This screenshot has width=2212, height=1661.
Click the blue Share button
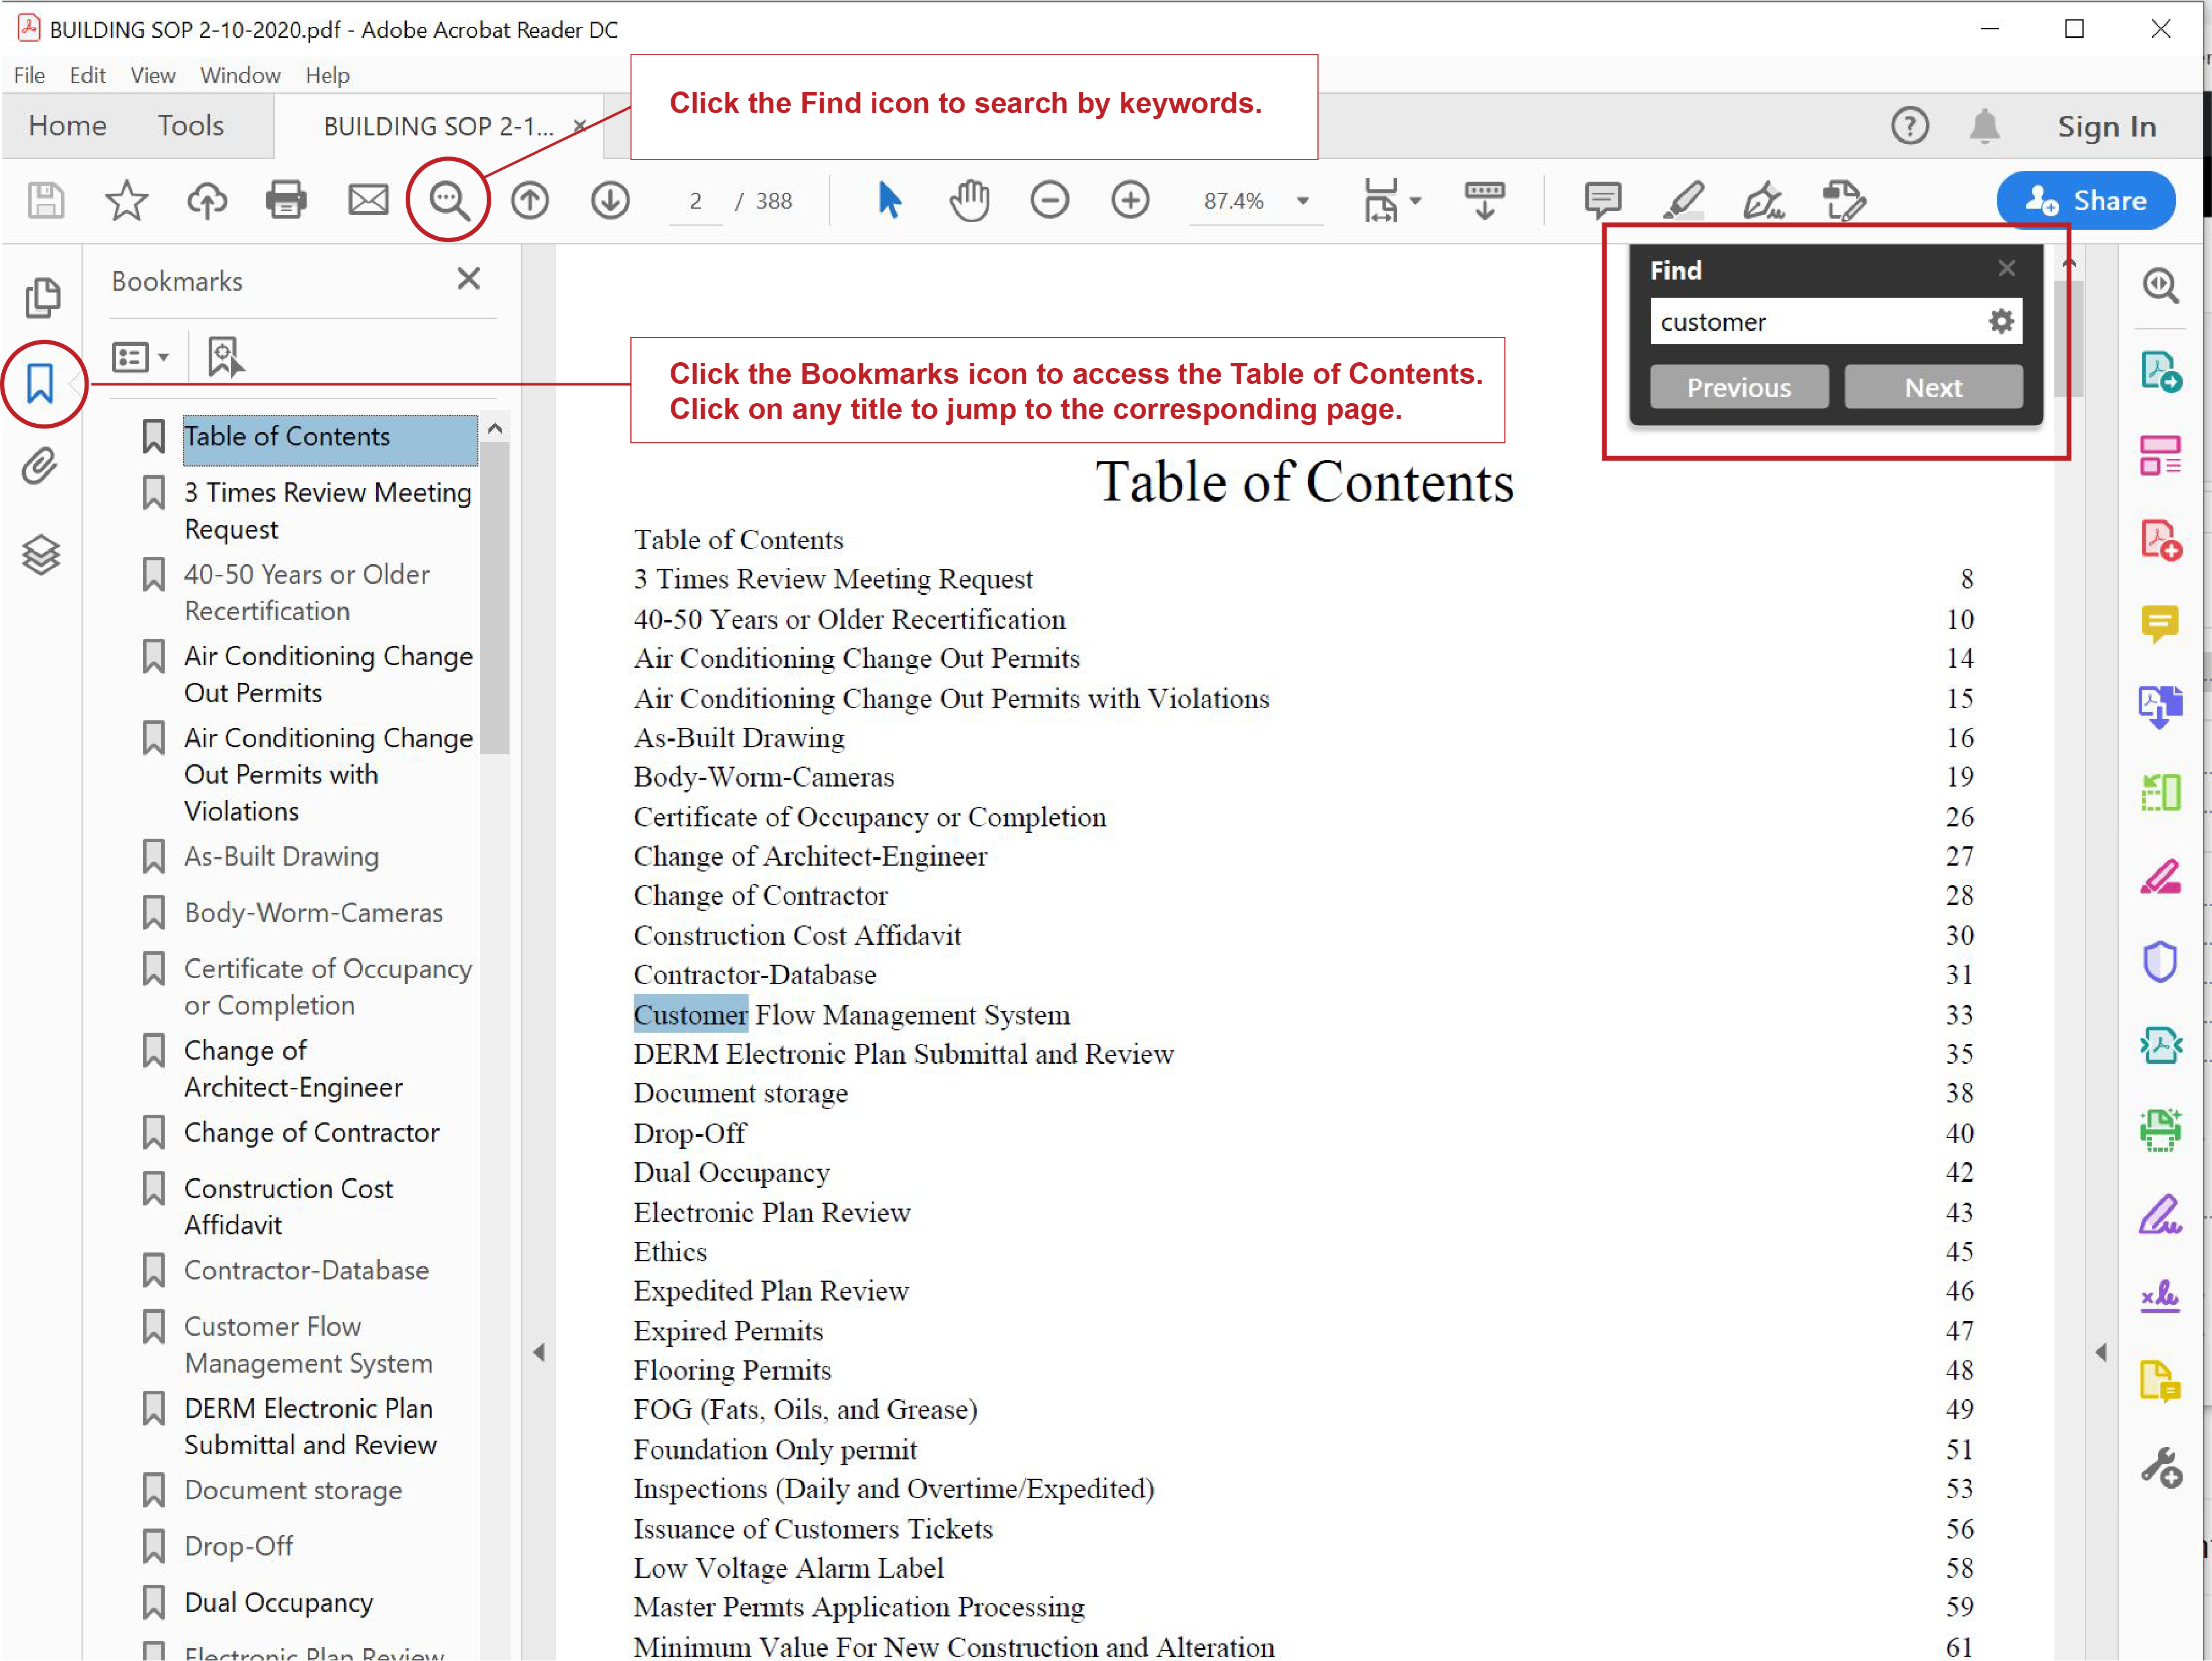tap(2086, 200)
